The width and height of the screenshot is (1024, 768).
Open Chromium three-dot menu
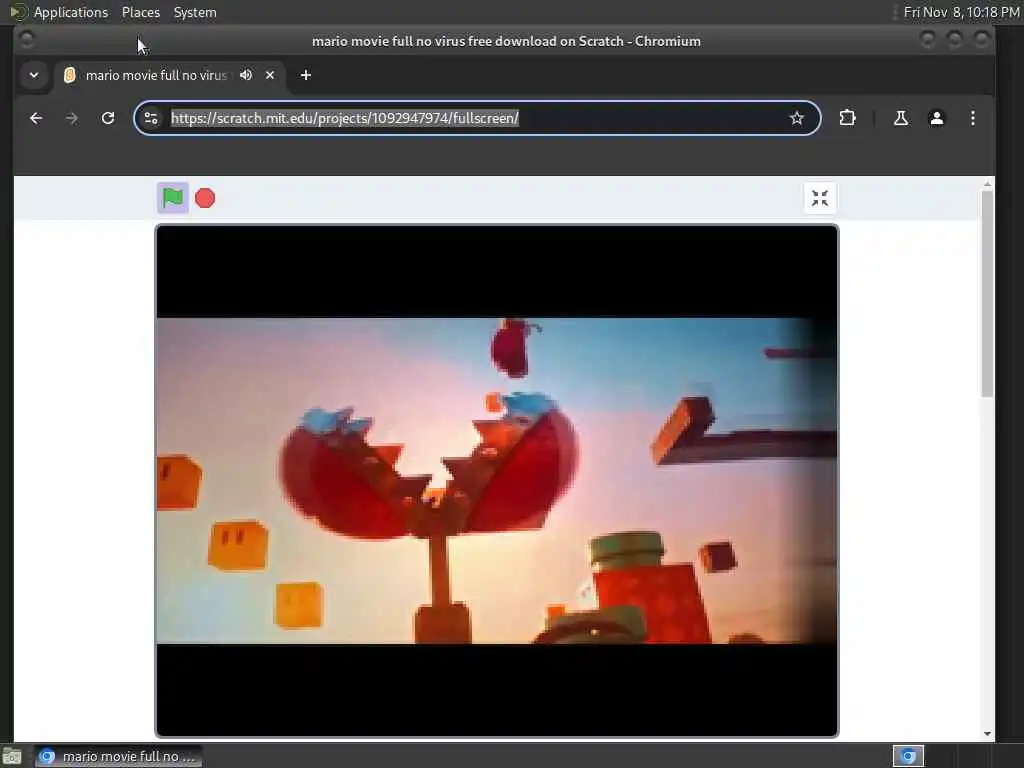tap(972, 118)
